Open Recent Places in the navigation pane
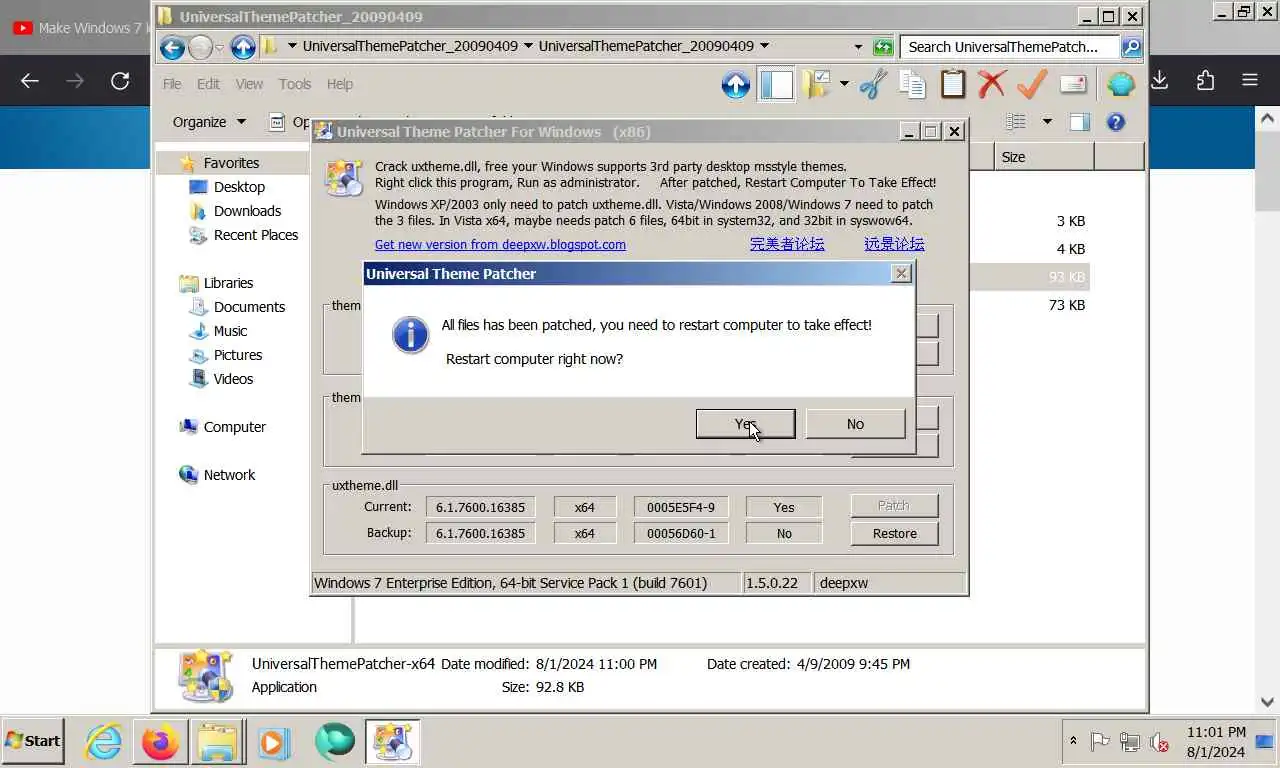Image resolution: width=1280 pixels, height=768 pixels. tap(256, 235)
